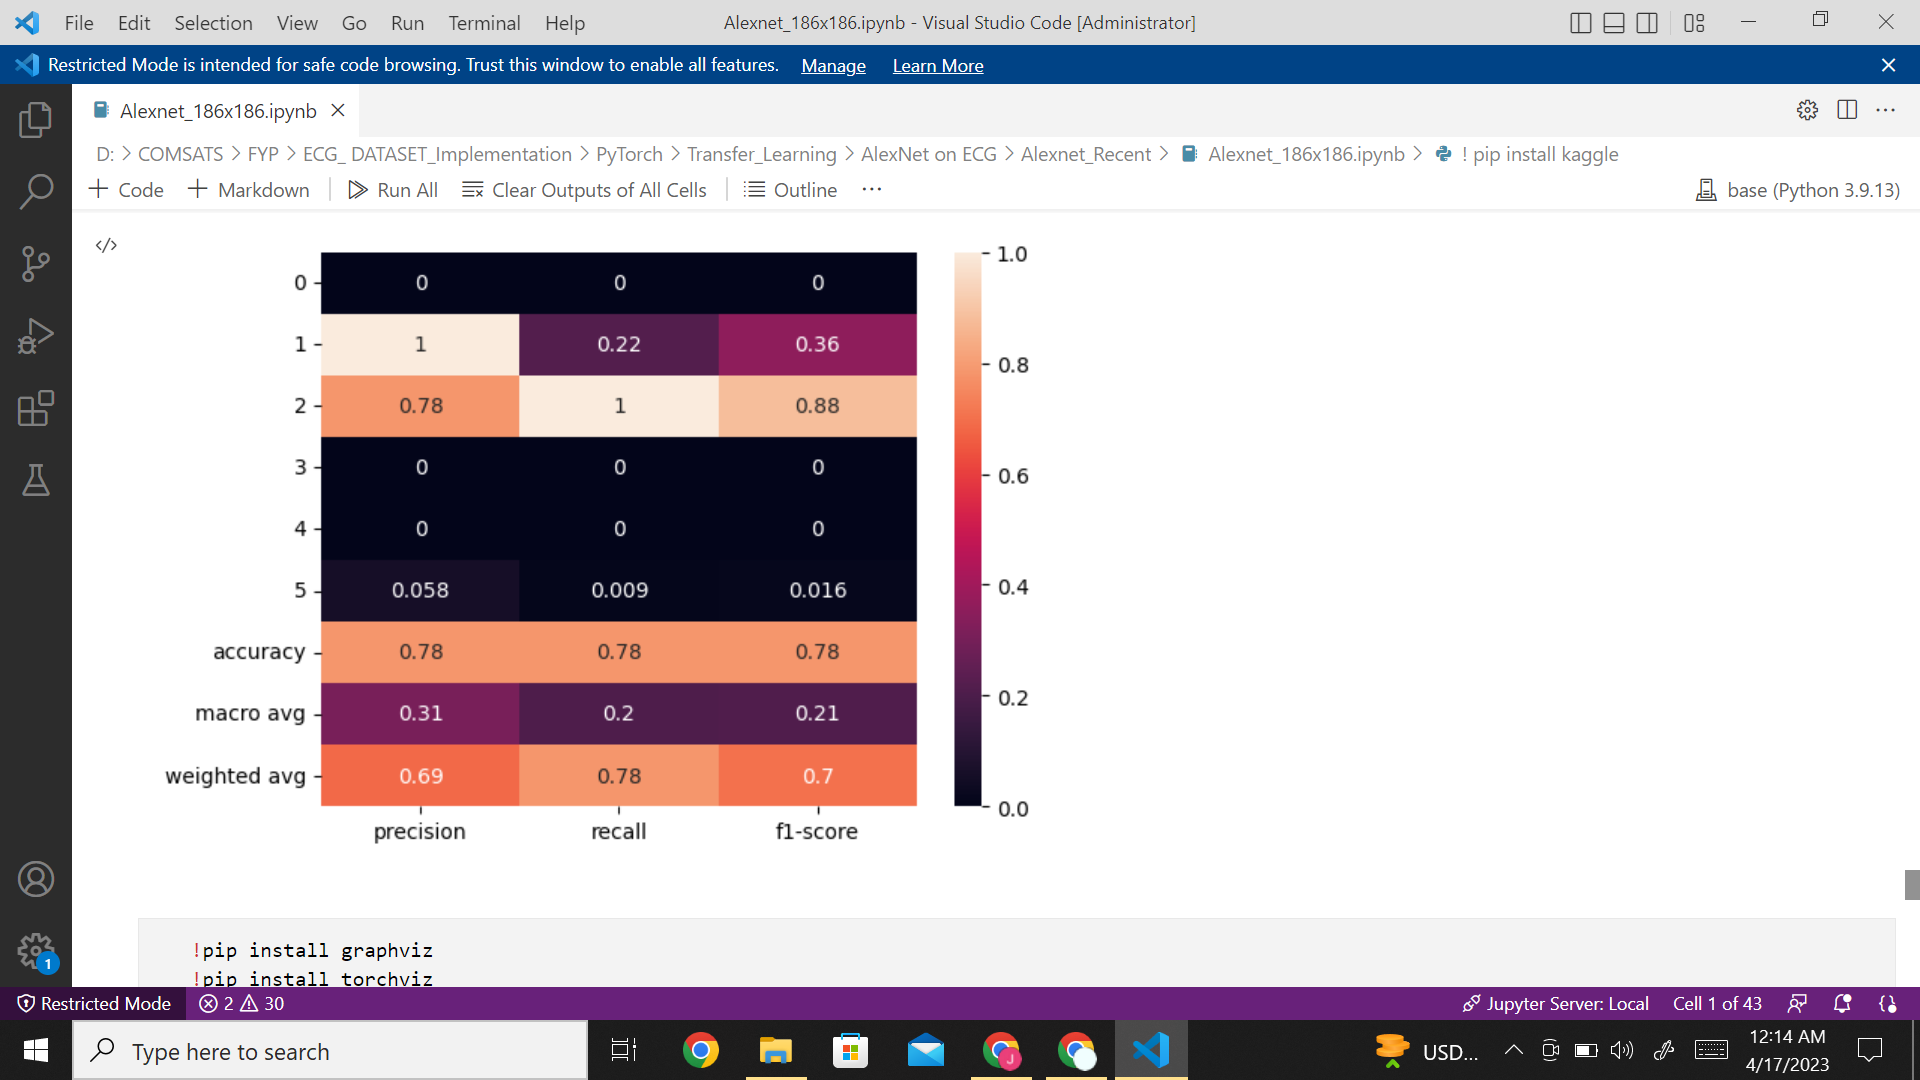Open the Testing flask icon
Screen dimensions: 1920x1080
(x=35, y=480)
